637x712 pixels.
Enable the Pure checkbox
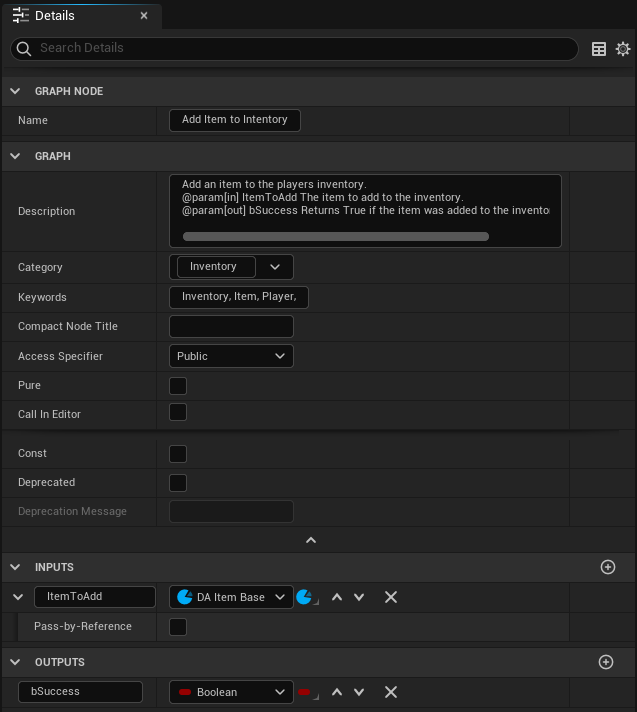coord(178,386)
